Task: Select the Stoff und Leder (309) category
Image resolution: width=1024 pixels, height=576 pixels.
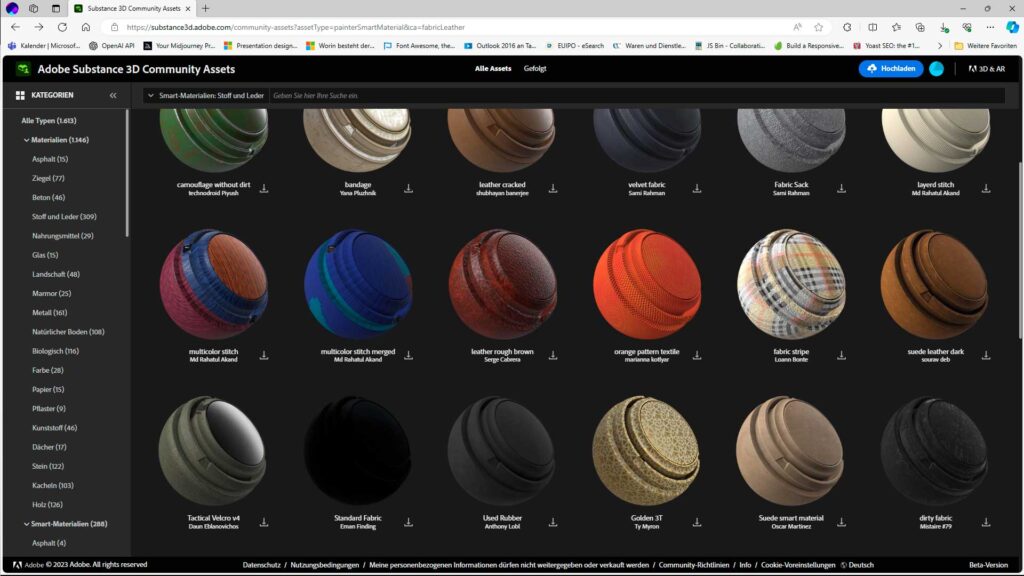Action: (64, 217)
